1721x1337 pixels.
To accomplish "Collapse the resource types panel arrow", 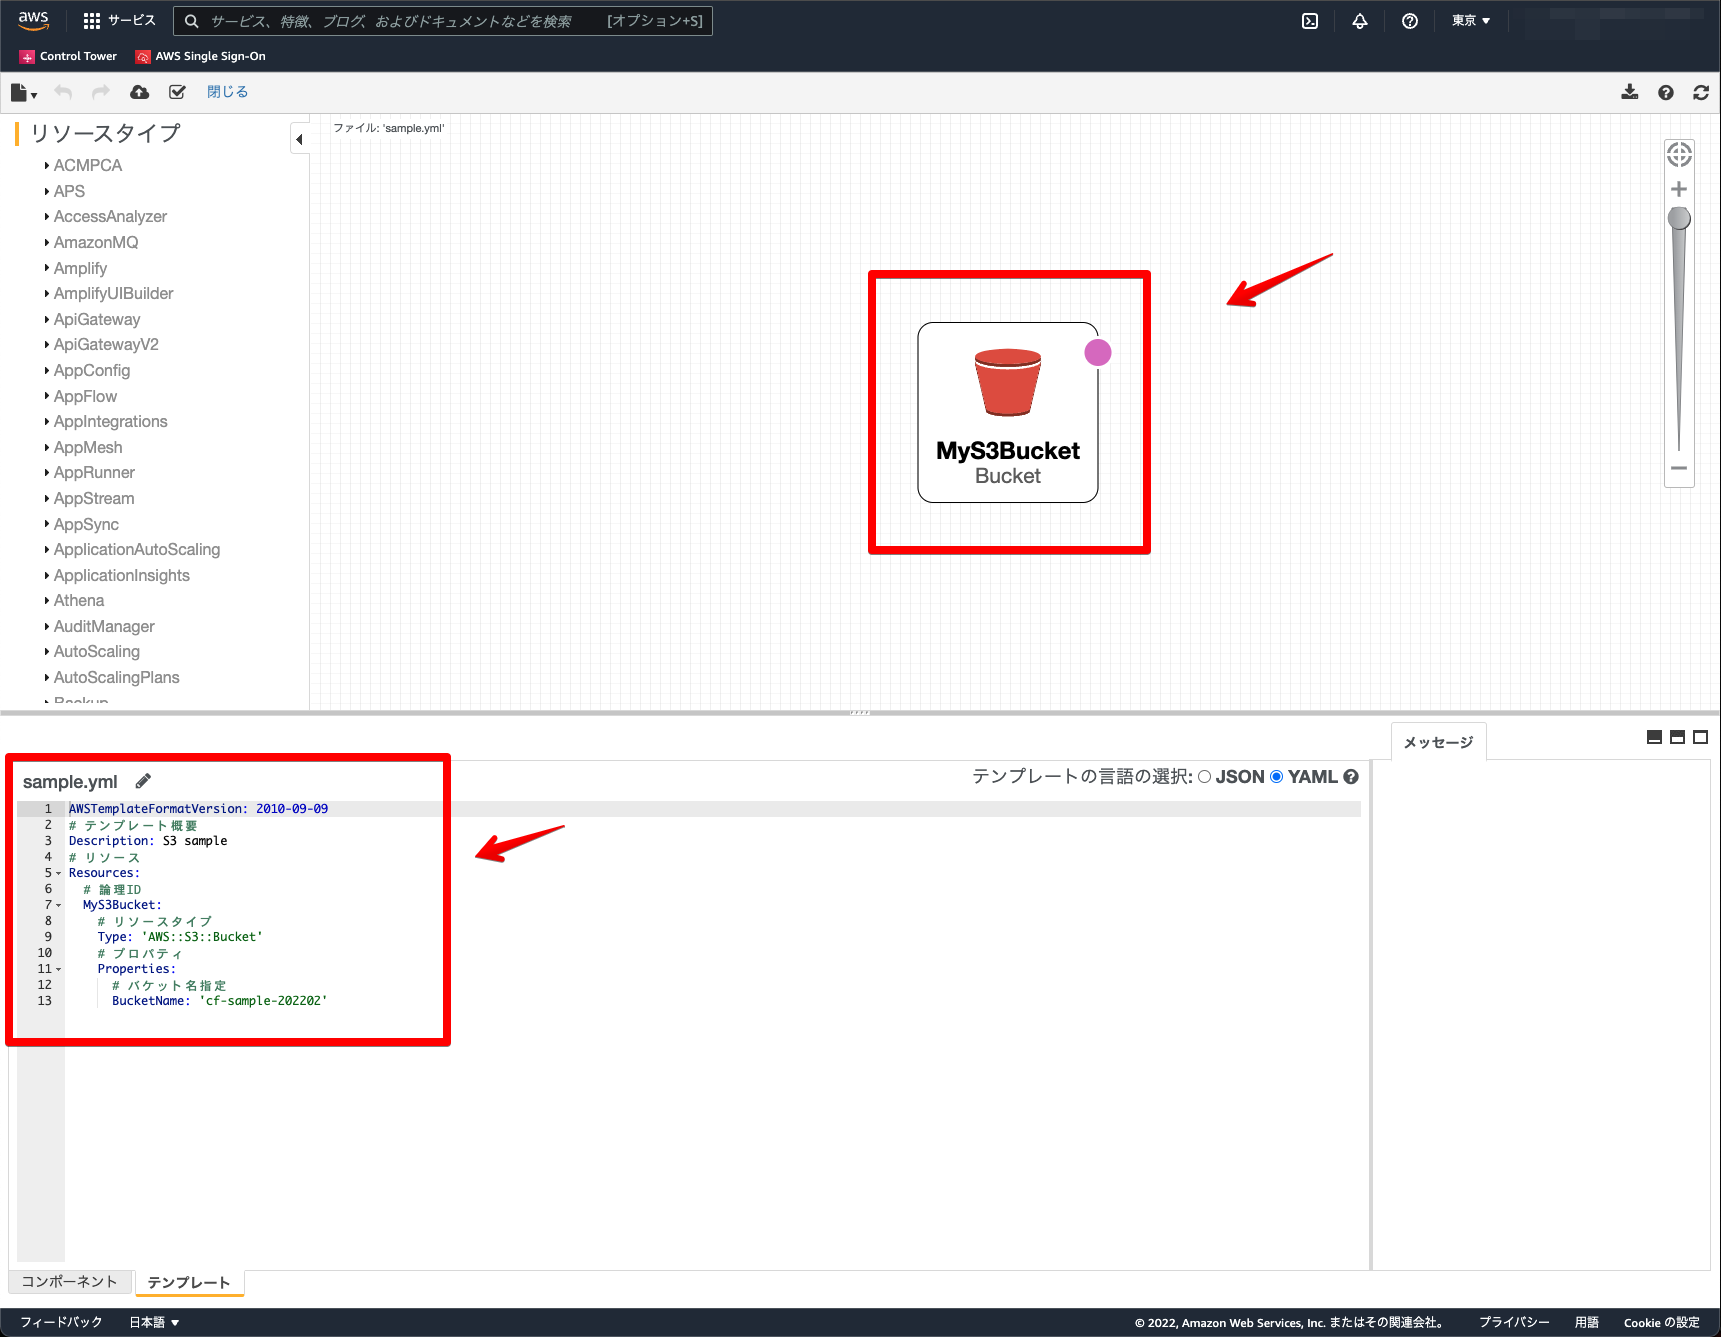I will [299, 139].
